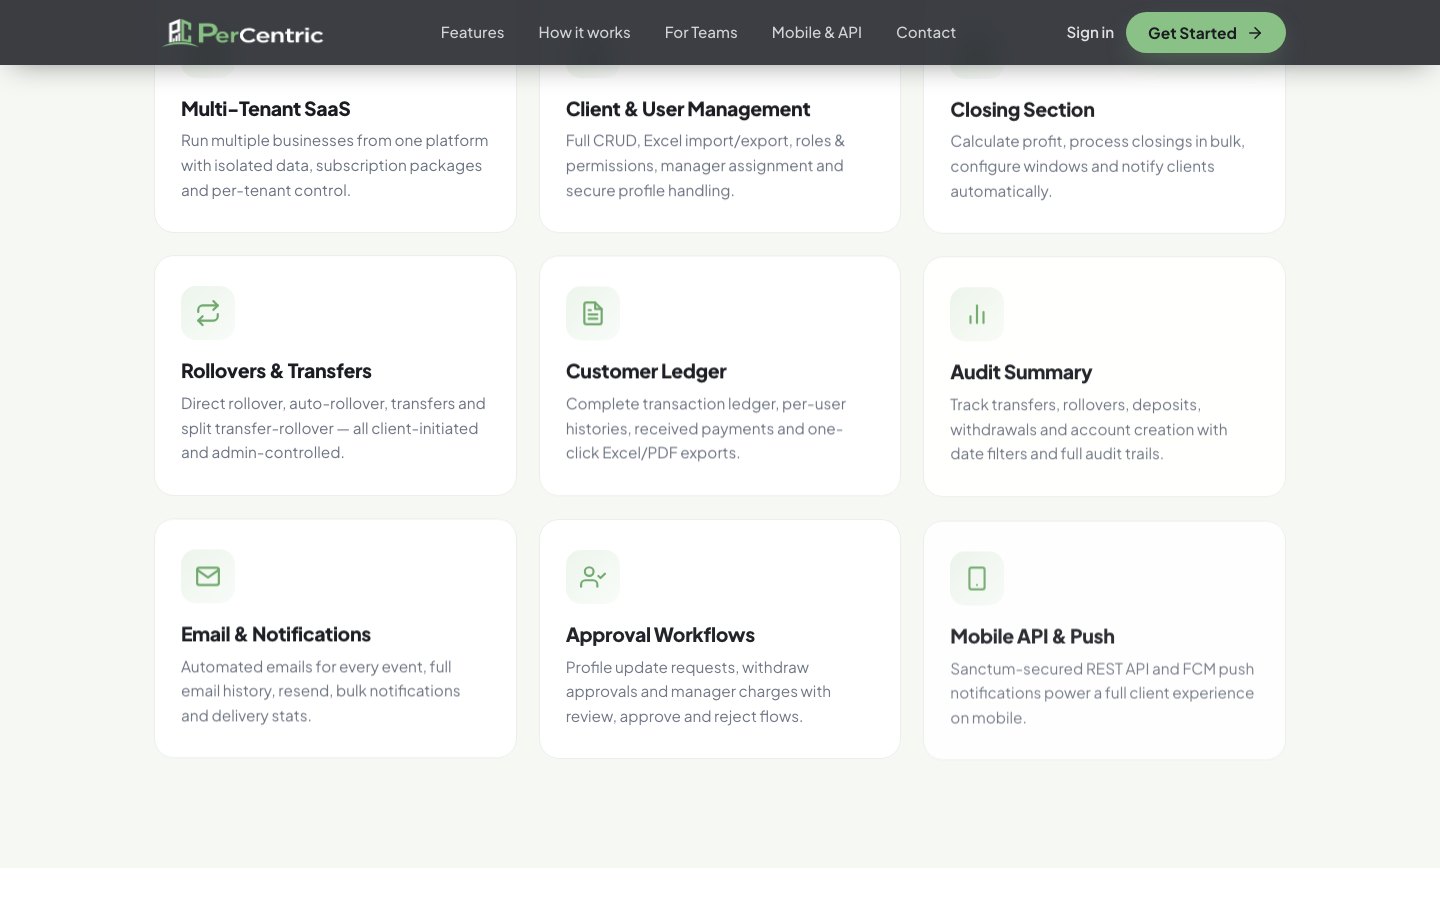The height and width of the screenshot is (900, 1440).
Task: Select the Client & User Management heading
Action: click(688, 109)
